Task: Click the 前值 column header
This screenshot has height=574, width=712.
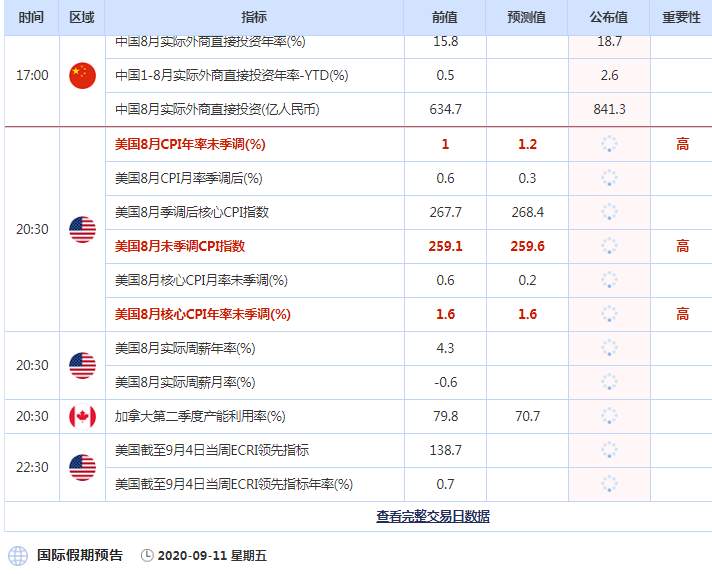Action: pyautogui.click(x=445, y=17)
